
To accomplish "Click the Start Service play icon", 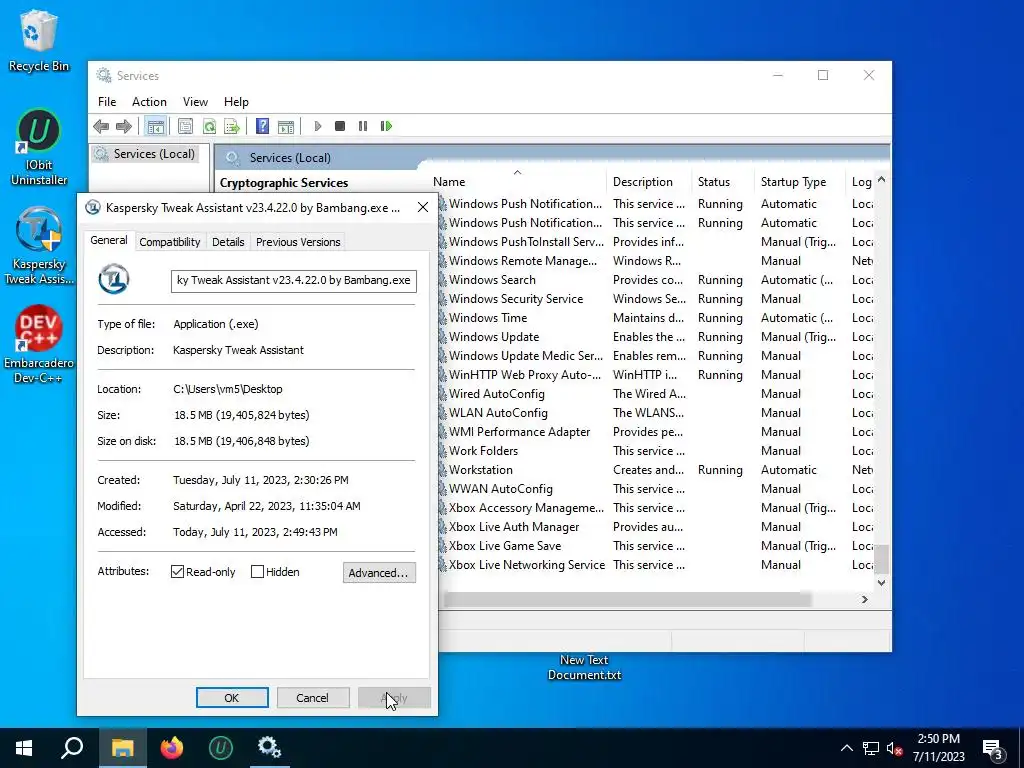I will tap(317, 126).
